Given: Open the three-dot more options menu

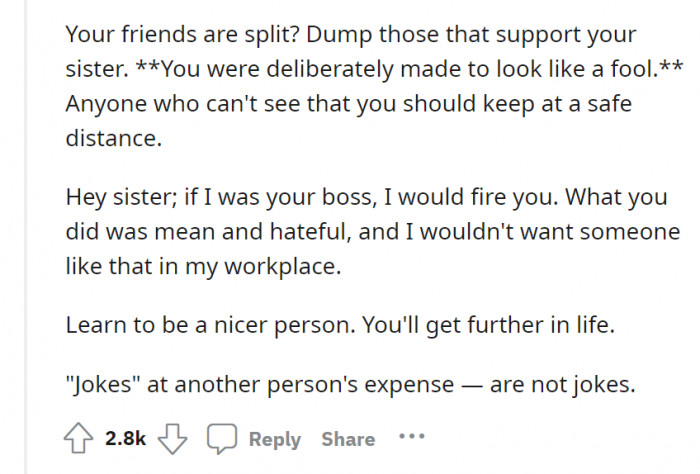Looking at the screenshot, I should (411, 438).
